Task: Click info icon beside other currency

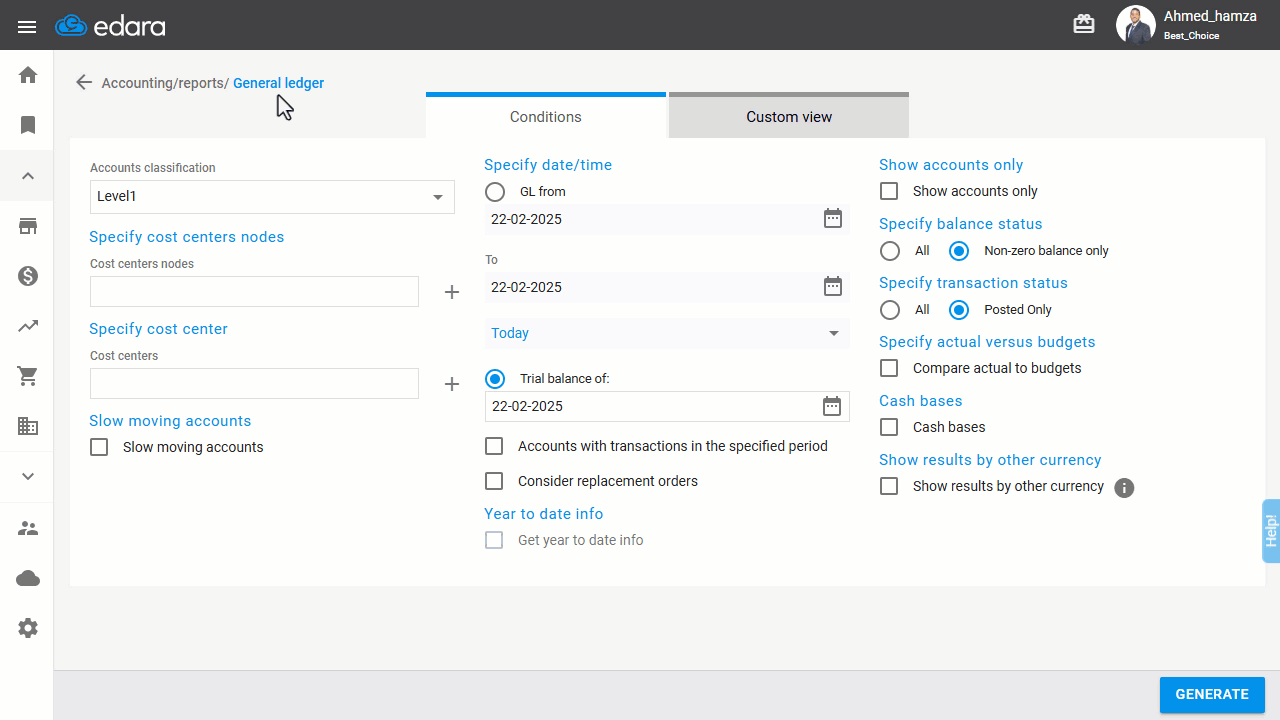Action: 1124,488
